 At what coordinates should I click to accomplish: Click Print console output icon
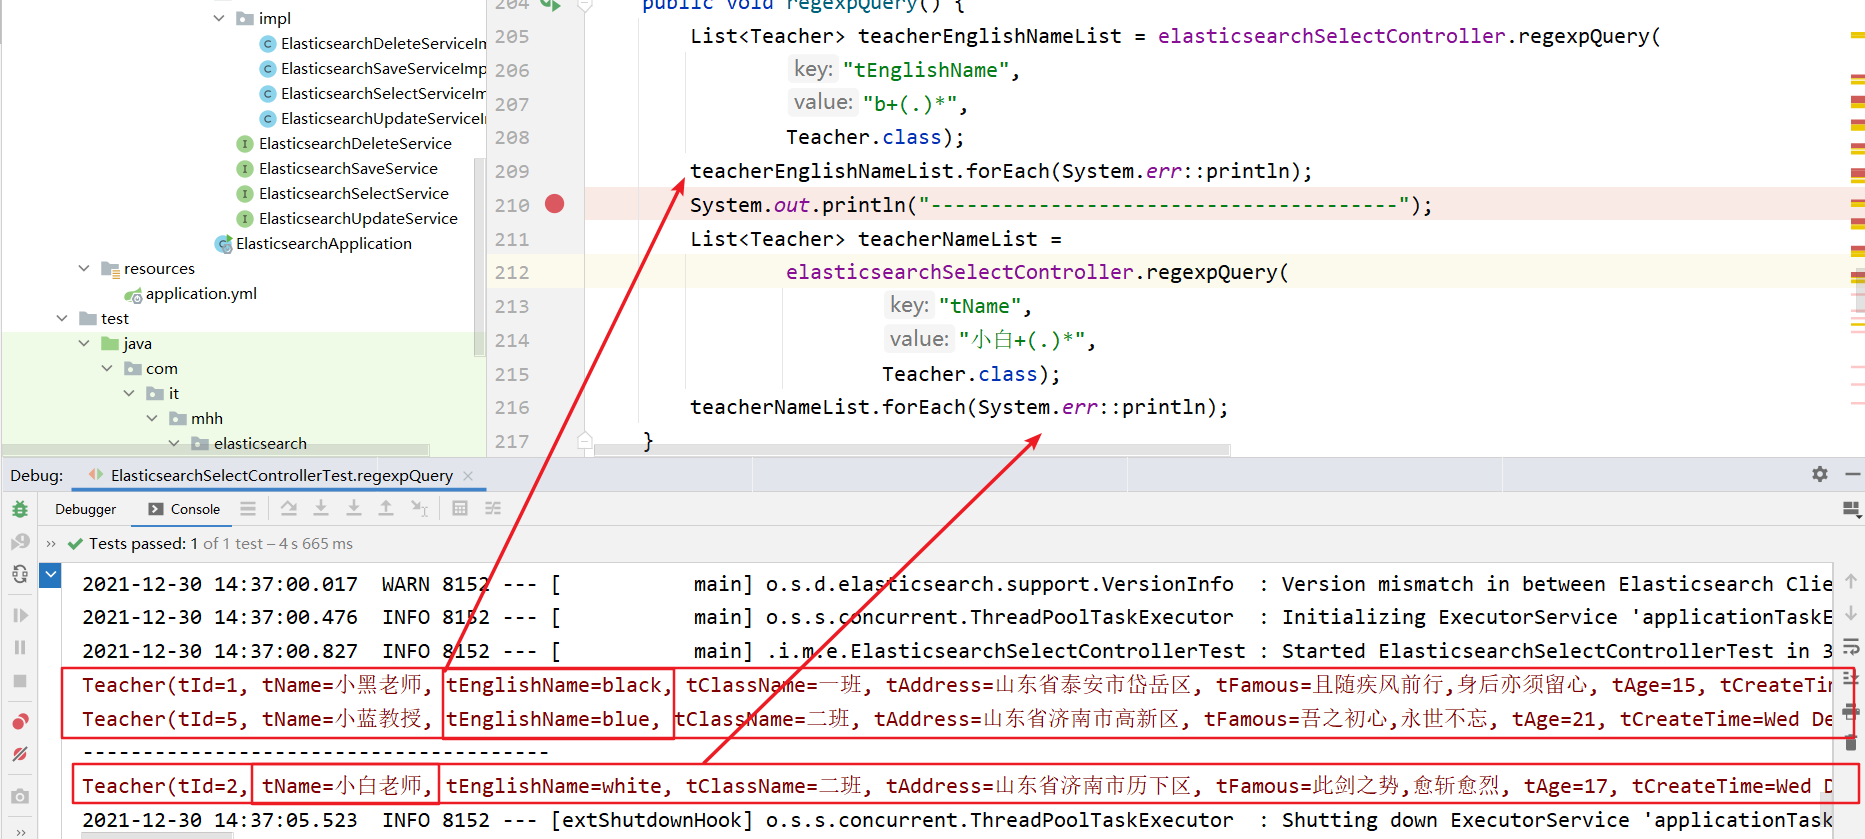click(1851, 711)
